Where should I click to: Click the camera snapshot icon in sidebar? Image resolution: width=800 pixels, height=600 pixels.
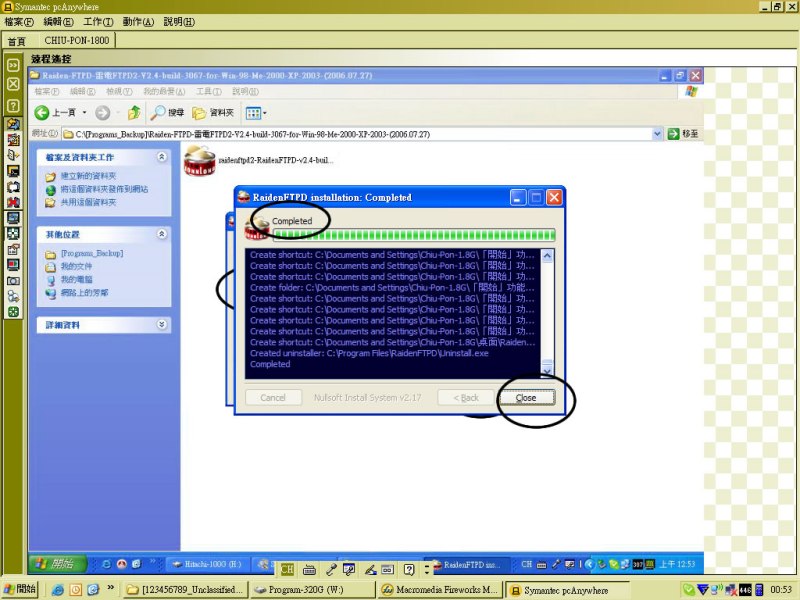tap(13, 281)
